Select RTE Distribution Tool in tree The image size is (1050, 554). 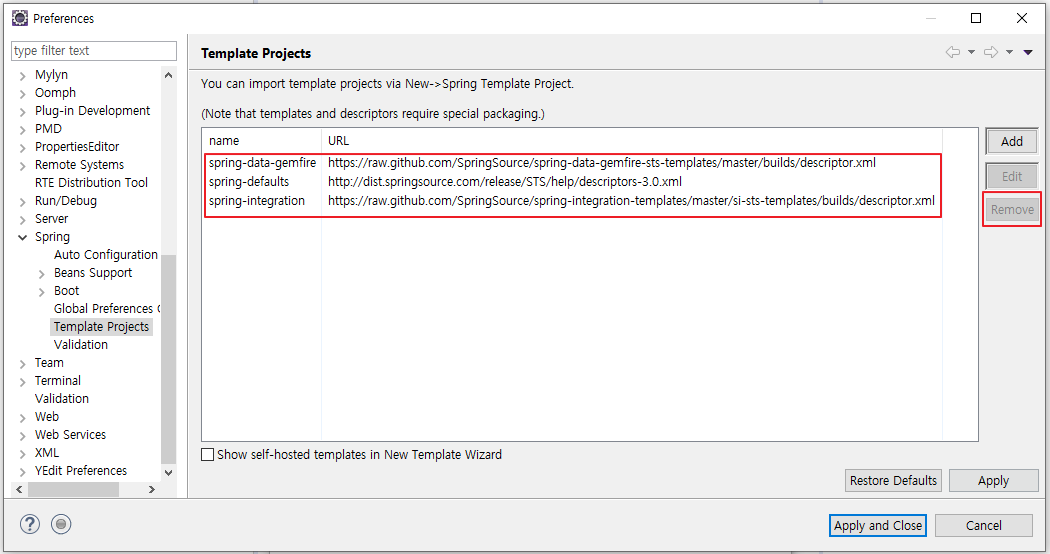[91, 182]
